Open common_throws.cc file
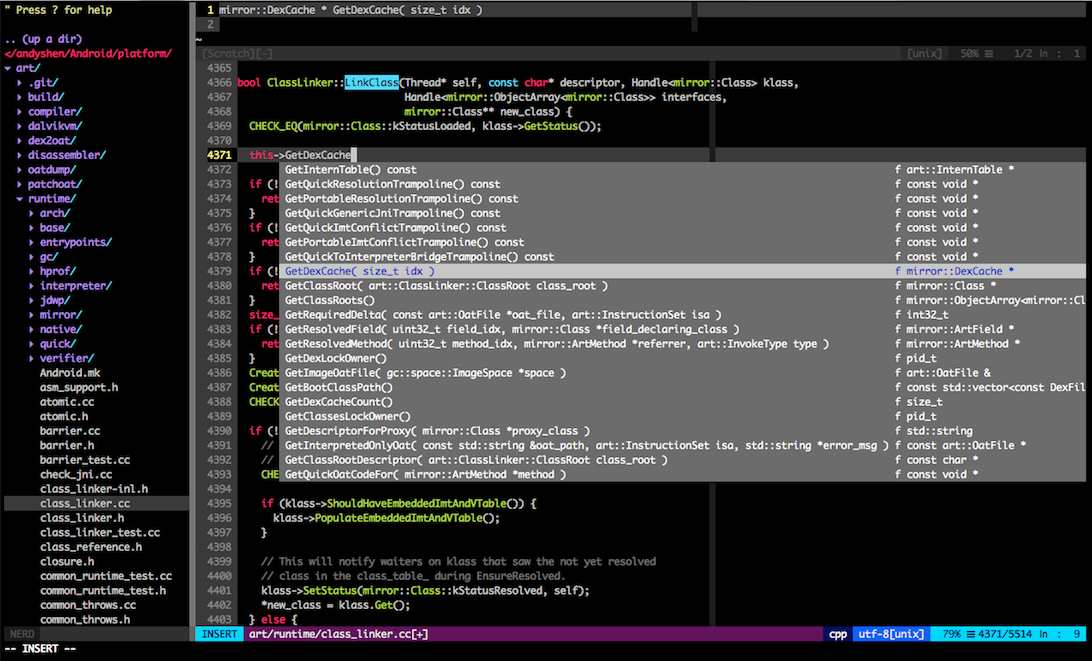This screenshot has width=1092, height=661. pos(88,605)
